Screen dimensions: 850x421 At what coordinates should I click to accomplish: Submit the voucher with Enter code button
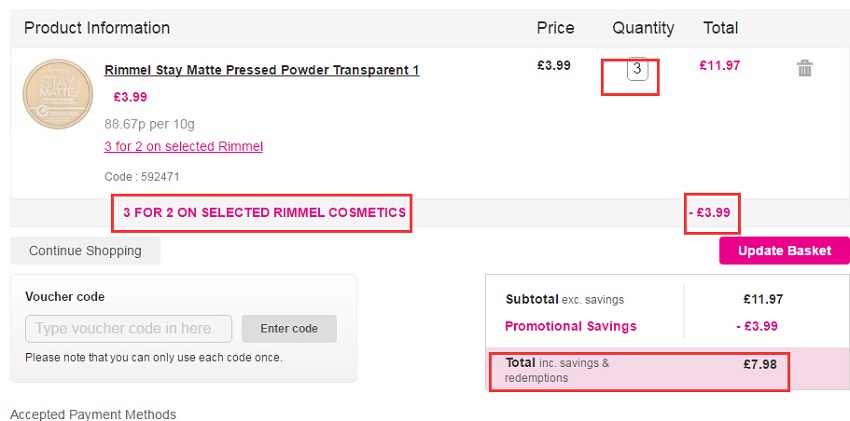289,328
